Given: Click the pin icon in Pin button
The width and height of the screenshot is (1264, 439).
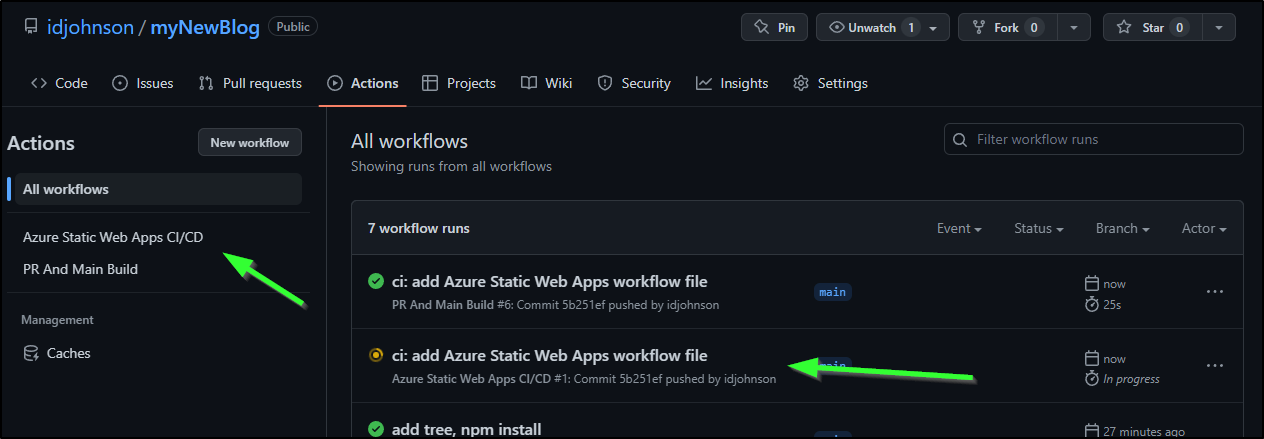Looking at the screenshot, I should coord(762,28).
